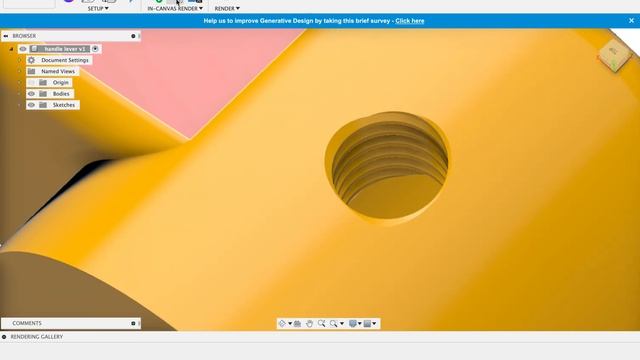Expand the Origin folder
The width and height of the screenshot is (640, 360).
pos(19,82)
